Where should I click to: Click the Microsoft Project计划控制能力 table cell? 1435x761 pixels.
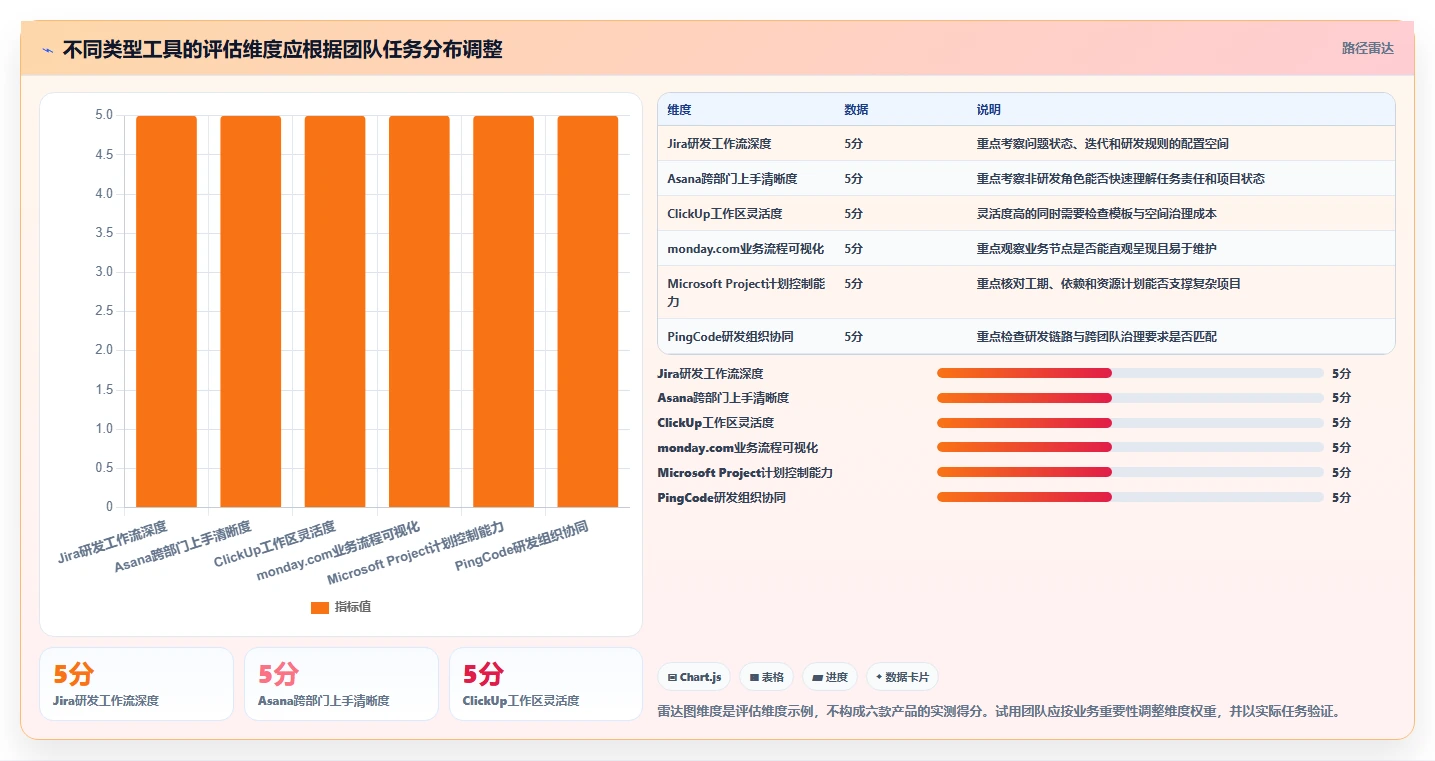coord(747,292)
